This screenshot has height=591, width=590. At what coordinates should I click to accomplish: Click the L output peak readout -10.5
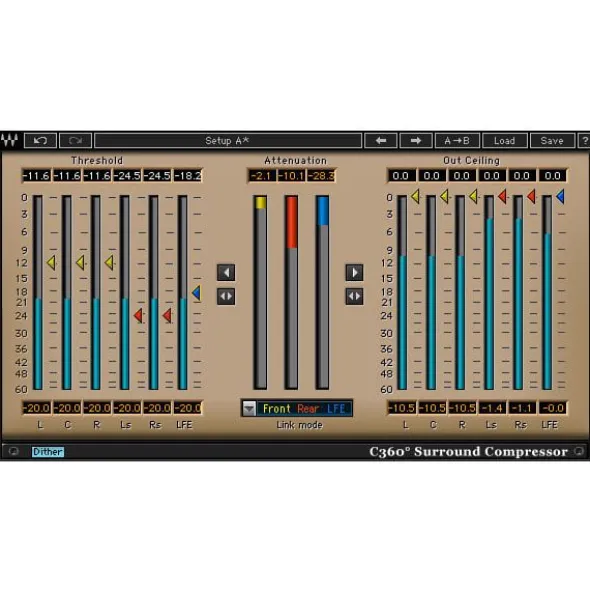(x=402, y=408)
